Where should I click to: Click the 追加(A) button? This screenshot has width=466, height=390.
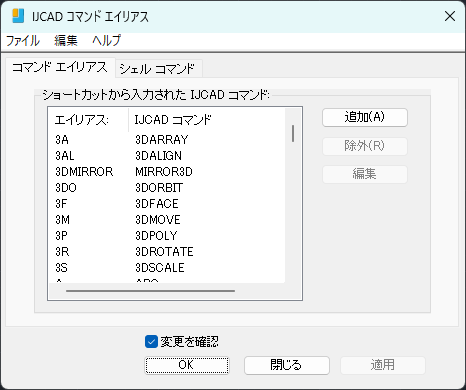(365, 117)
